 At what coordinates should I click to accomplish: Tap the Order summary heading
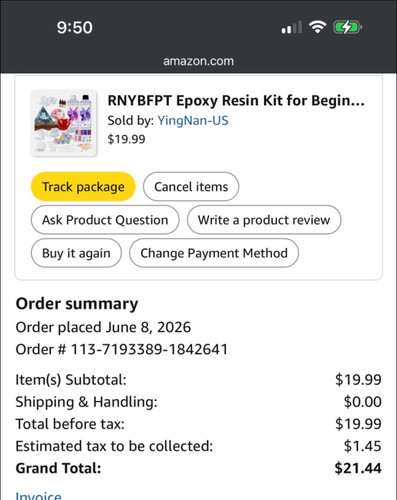click(x=77, y=304)
